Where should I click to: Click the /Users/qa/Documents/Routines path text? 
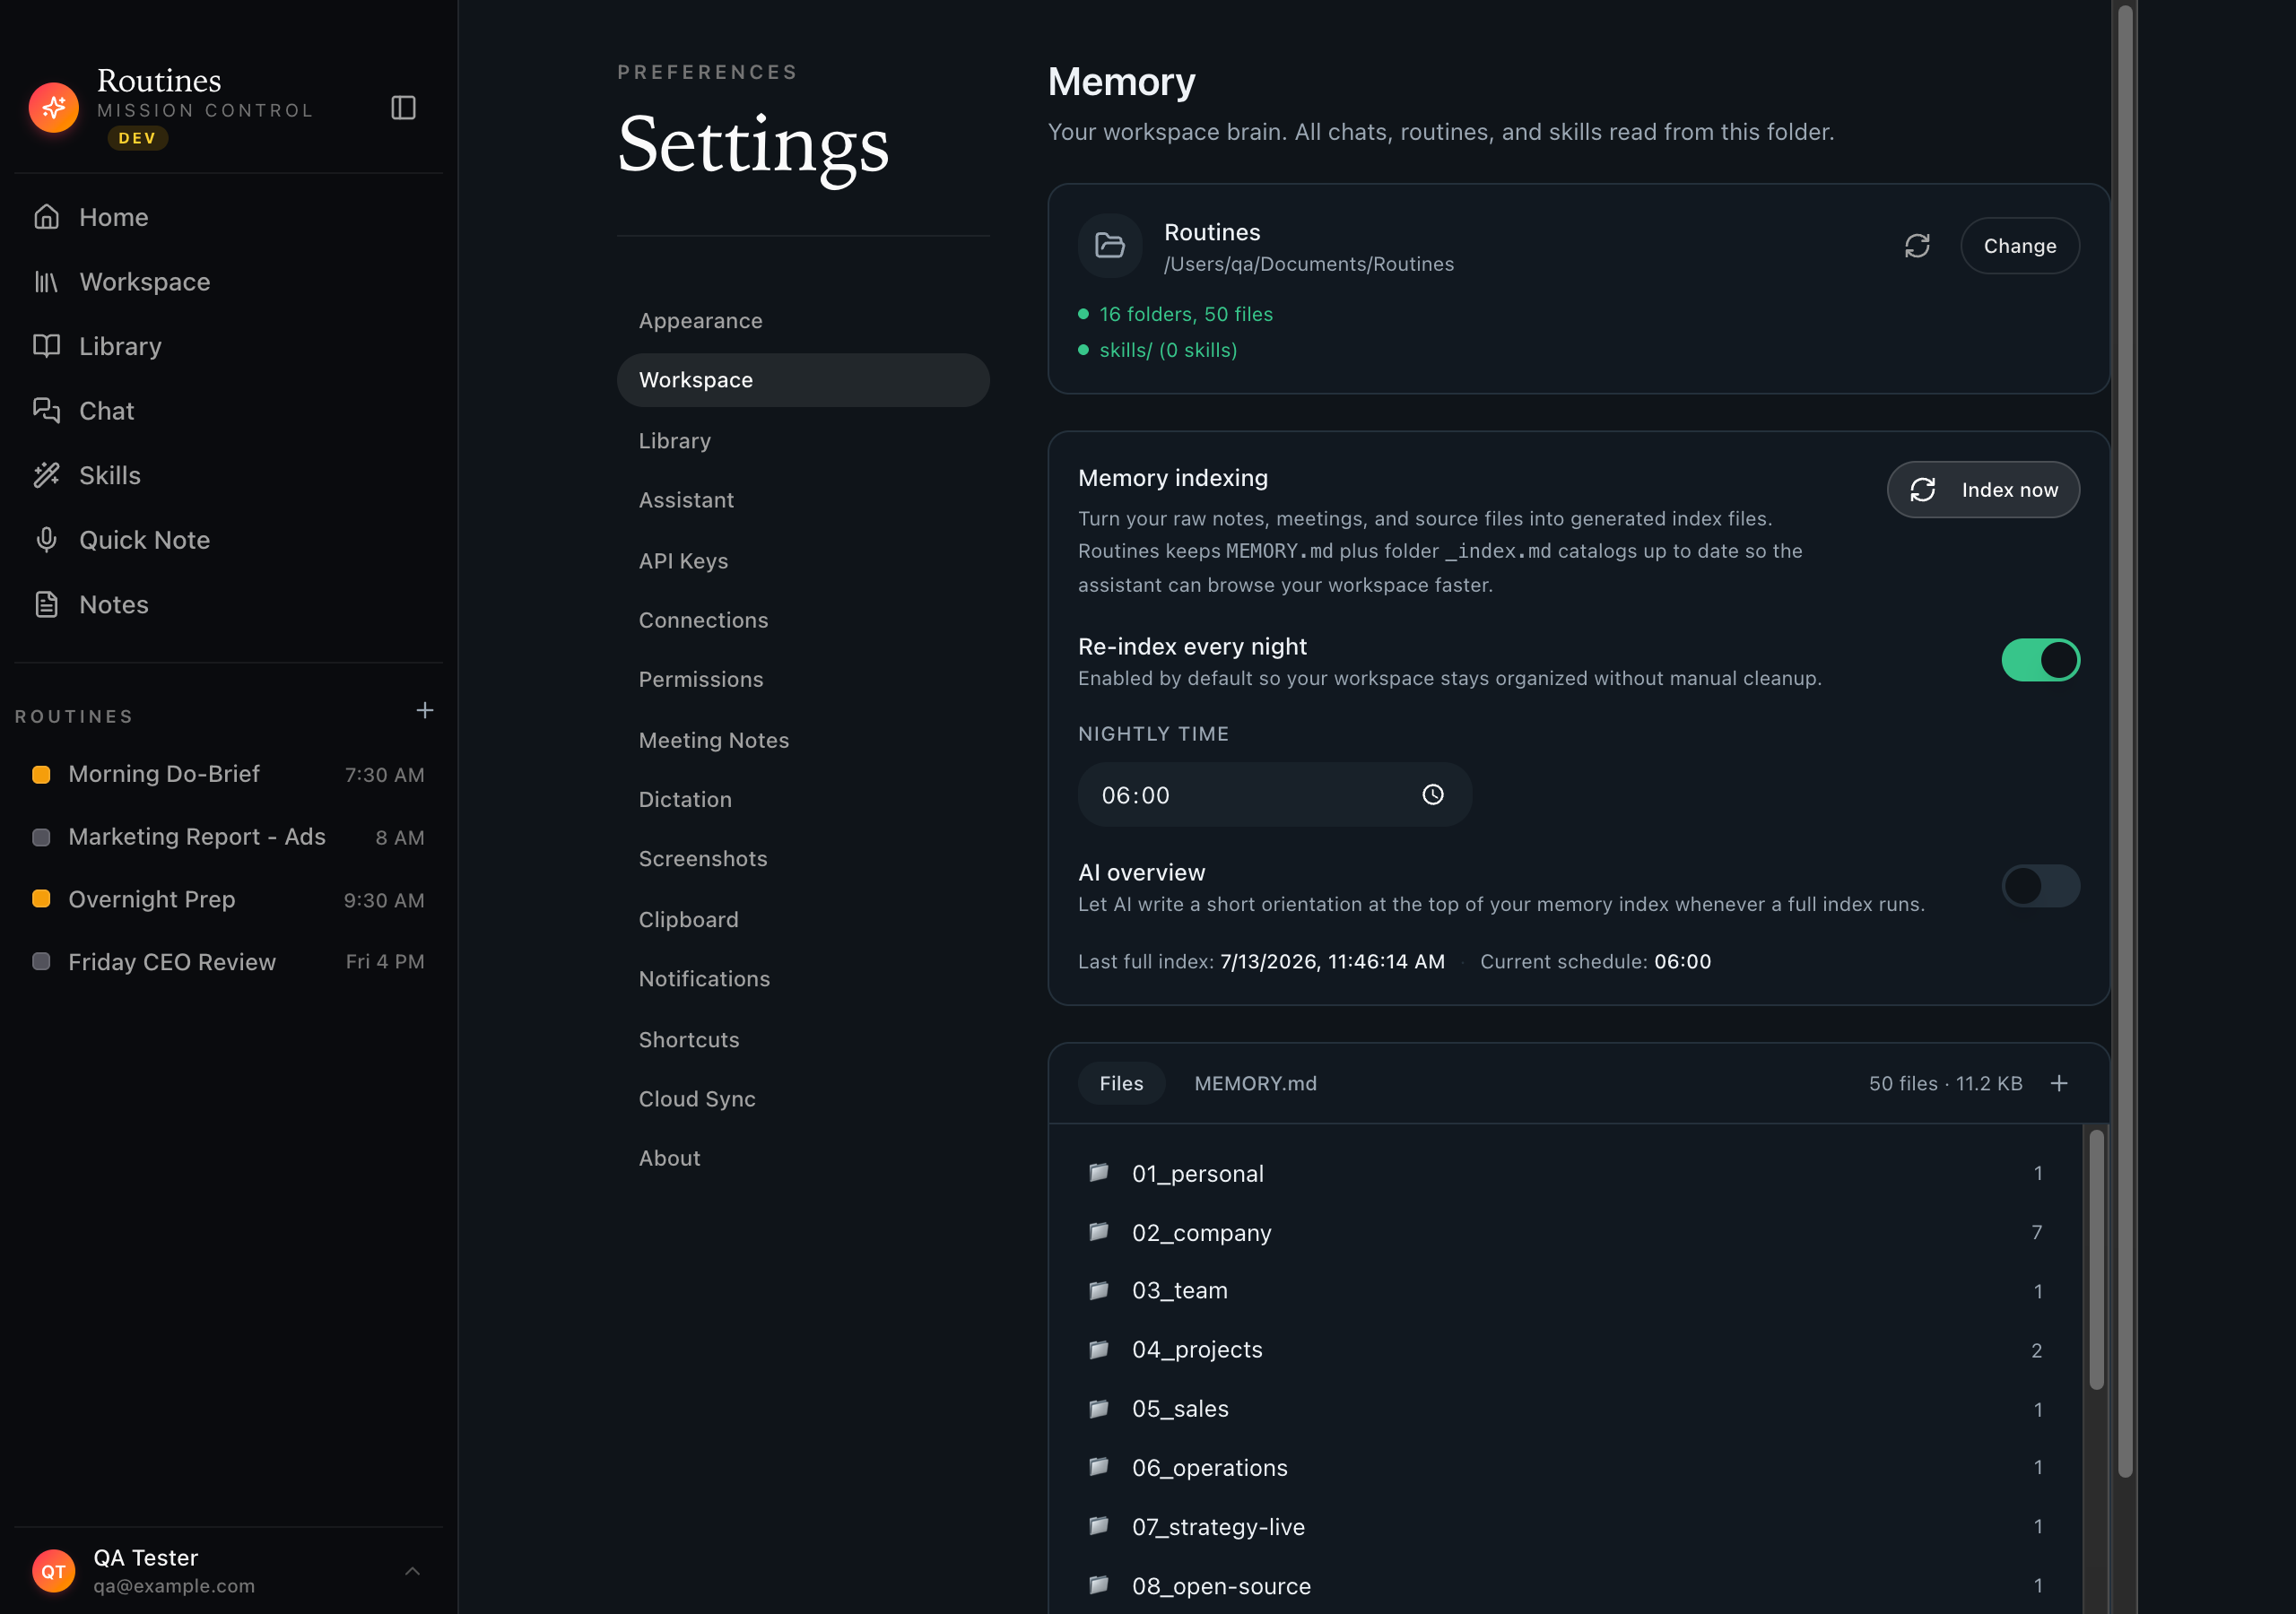[1308, 264]
